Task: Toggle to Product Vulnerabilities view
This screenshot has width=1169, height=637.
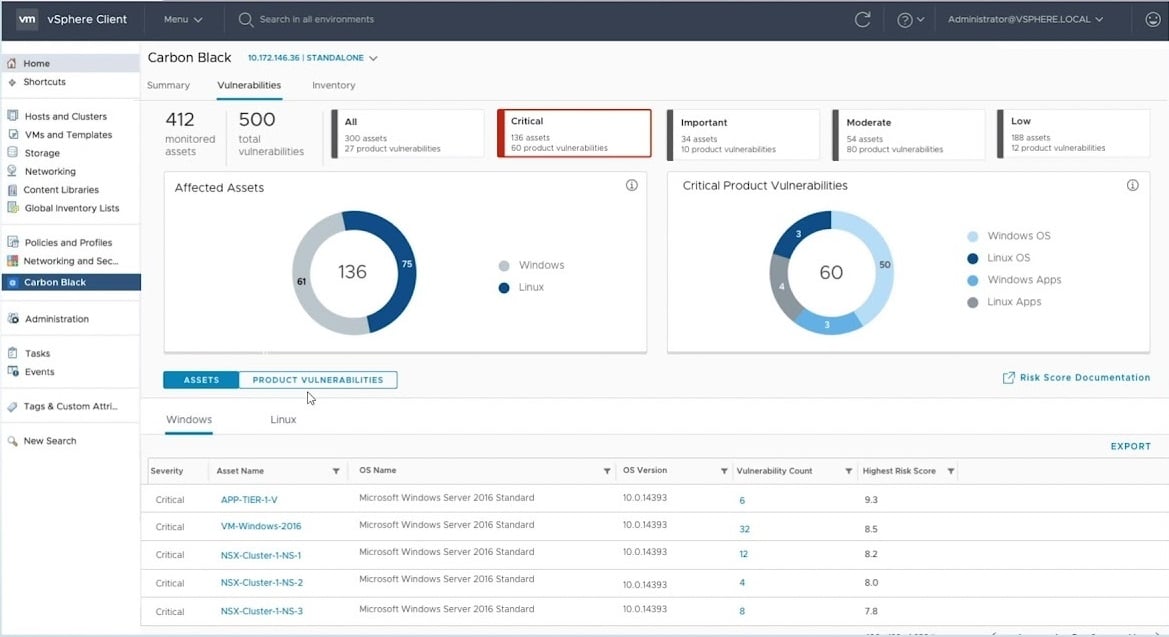Action: (318, 380)
